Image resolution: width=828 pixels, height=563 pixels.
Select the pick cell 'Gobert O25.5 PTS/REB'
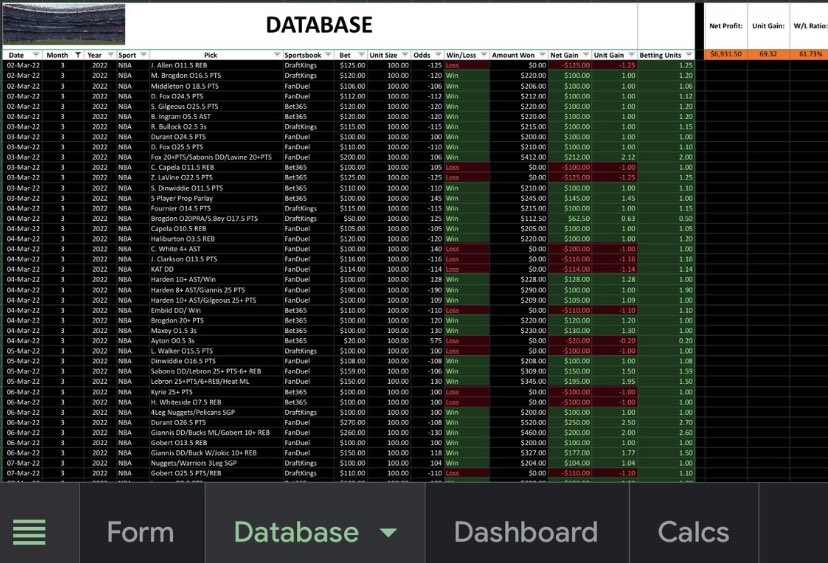(215, 473)
